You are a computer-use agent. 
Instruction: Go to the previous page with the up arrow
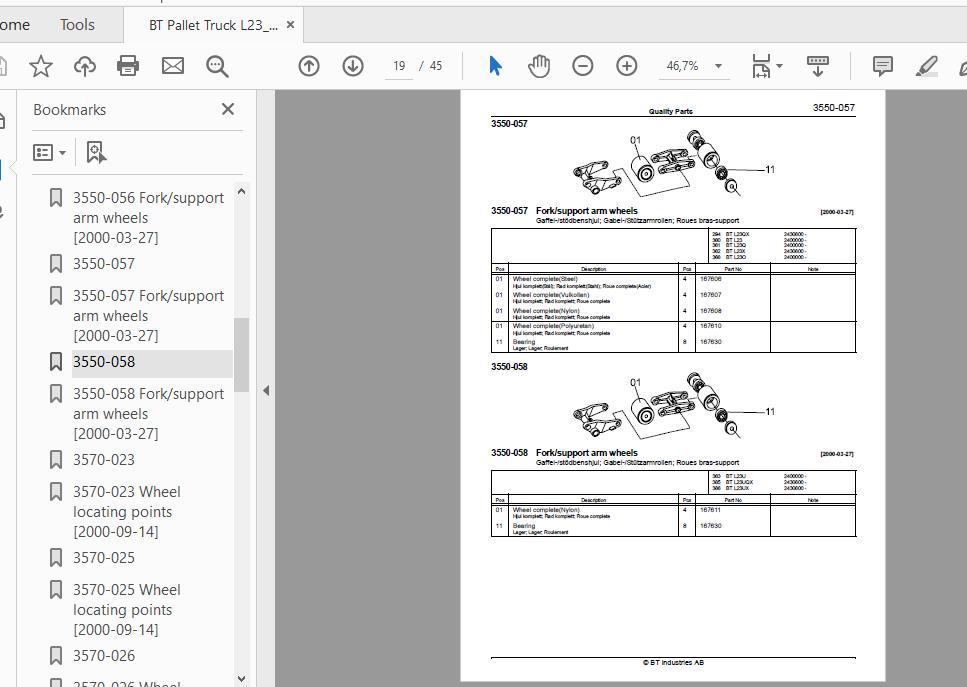309,66
